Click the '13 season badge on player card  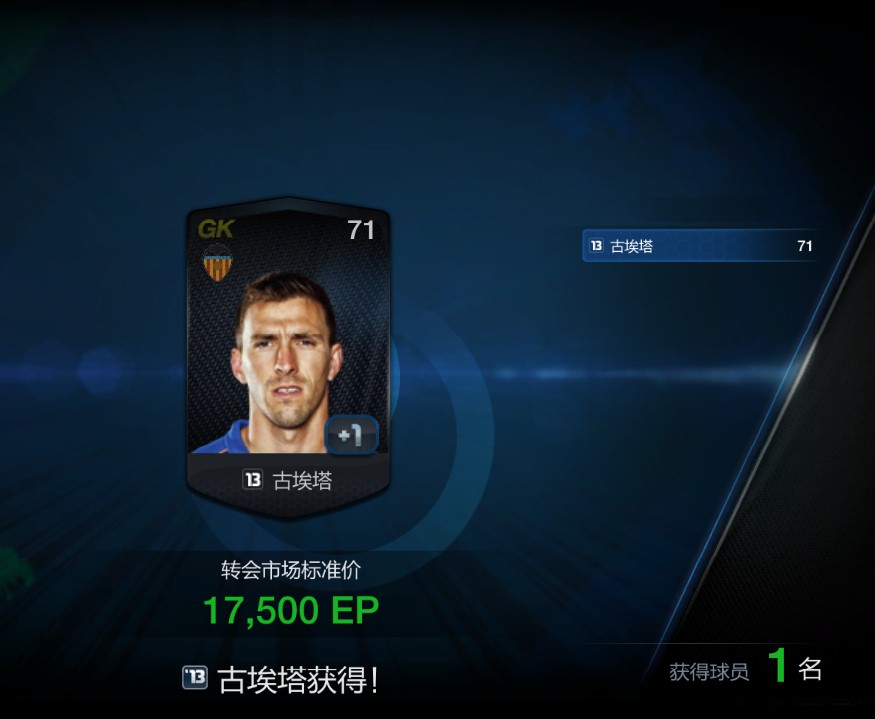253,480
